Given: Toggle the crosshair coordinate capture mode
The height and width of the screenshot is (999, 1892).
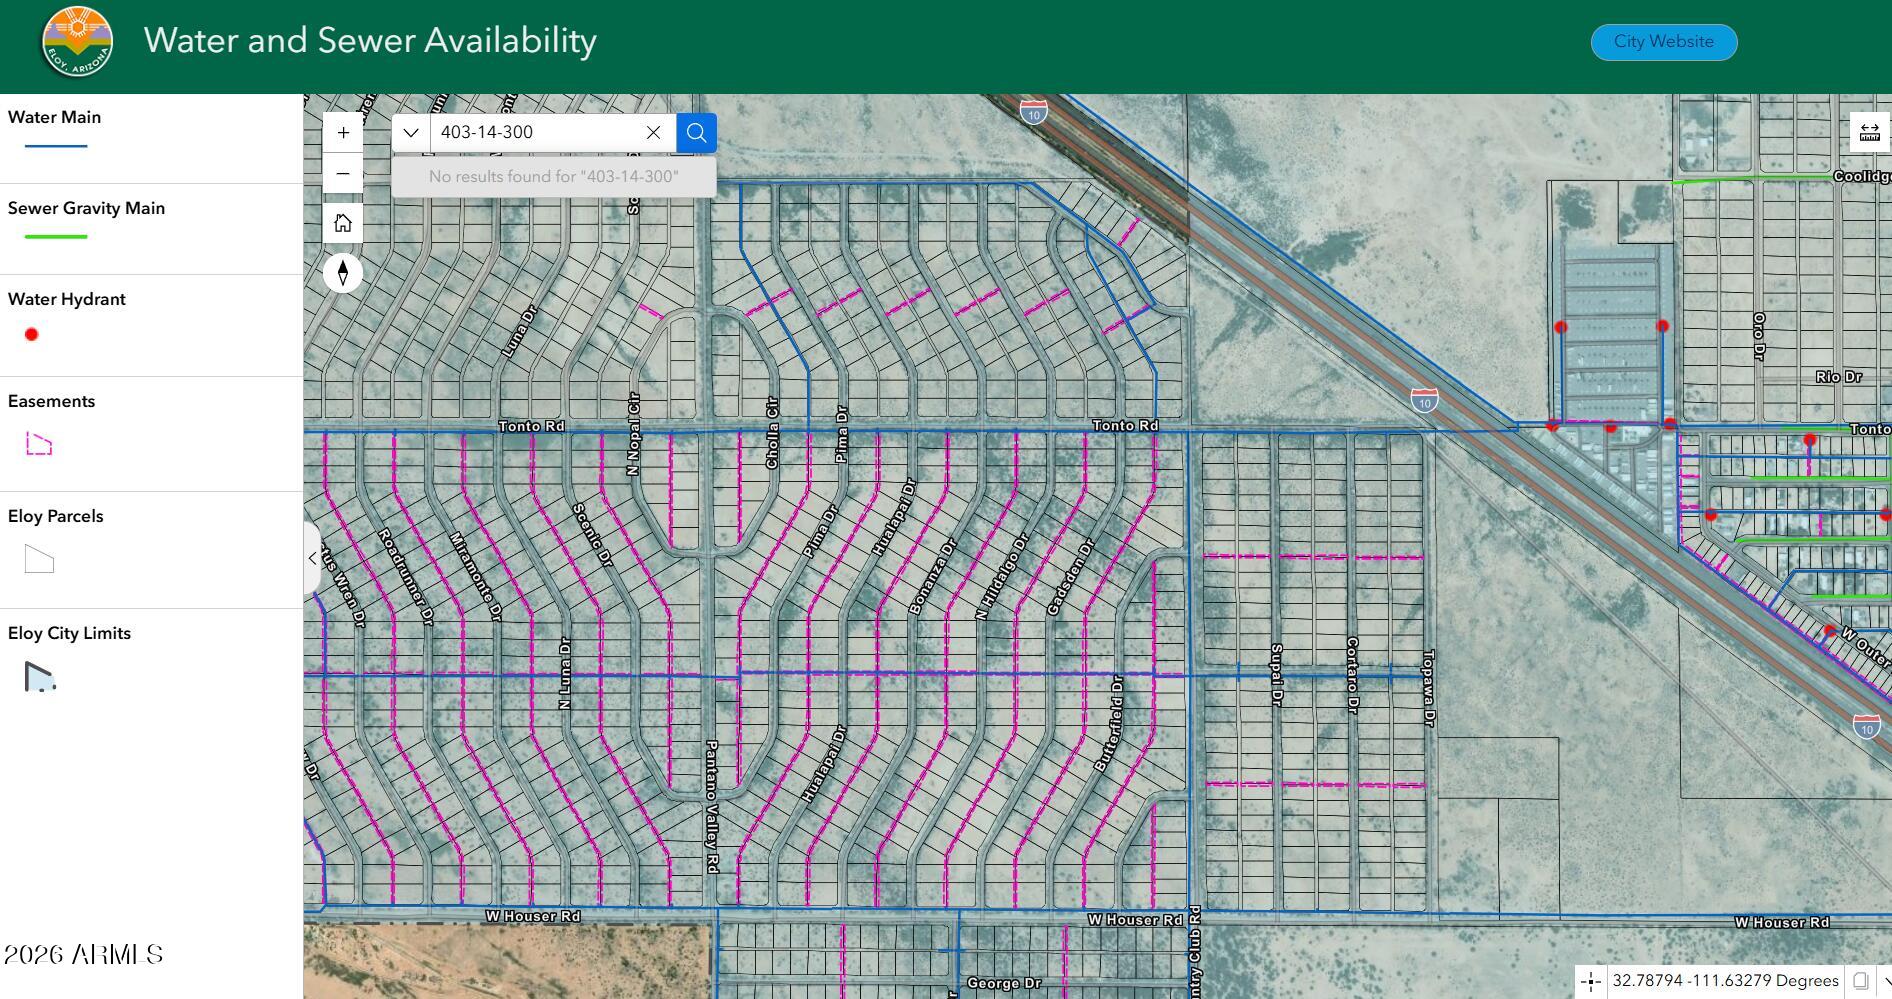Looking at the screenshot, I should click(x=1591, y=982).
